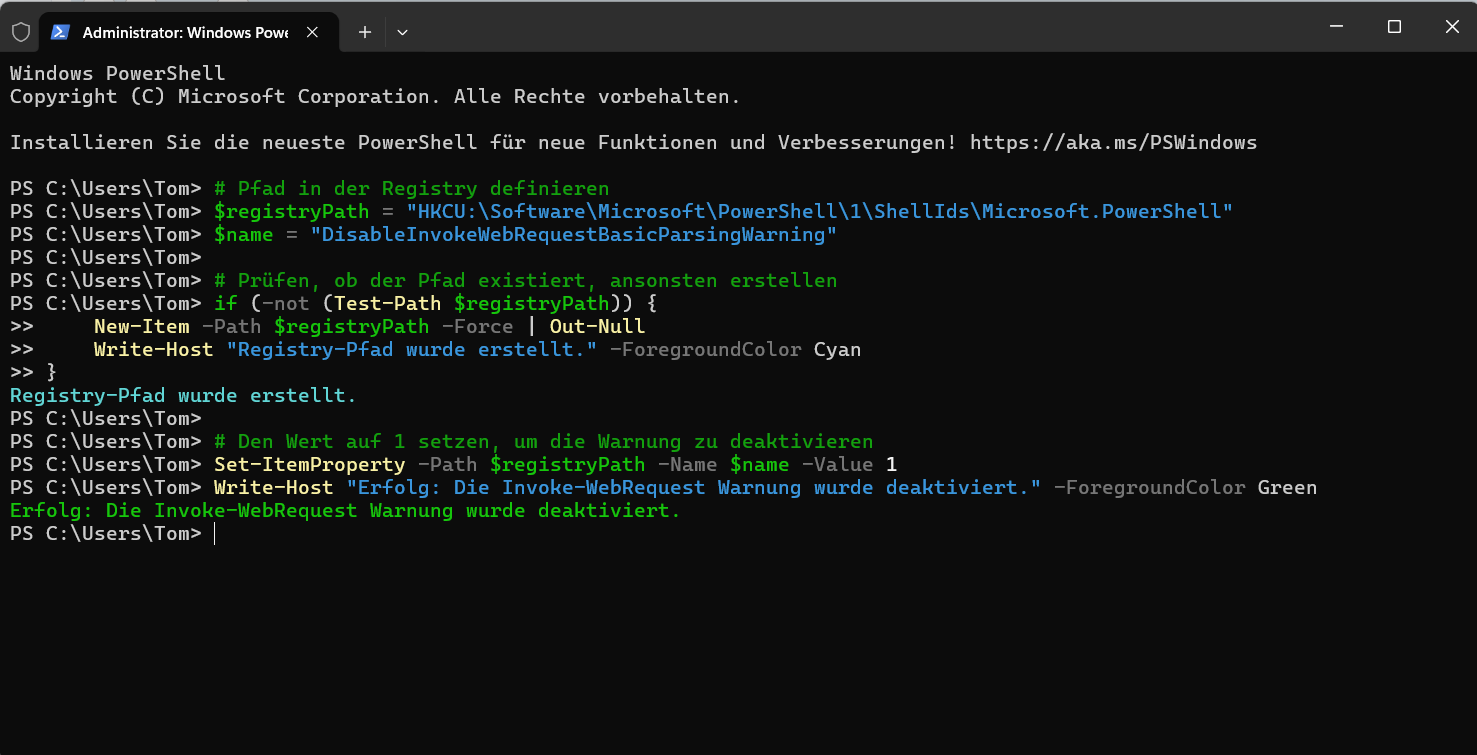The width and height of the screenshot is (1477, 755).
Task: Open the https://aka.ms/PSWindows link
Action: pos(1113,142)
